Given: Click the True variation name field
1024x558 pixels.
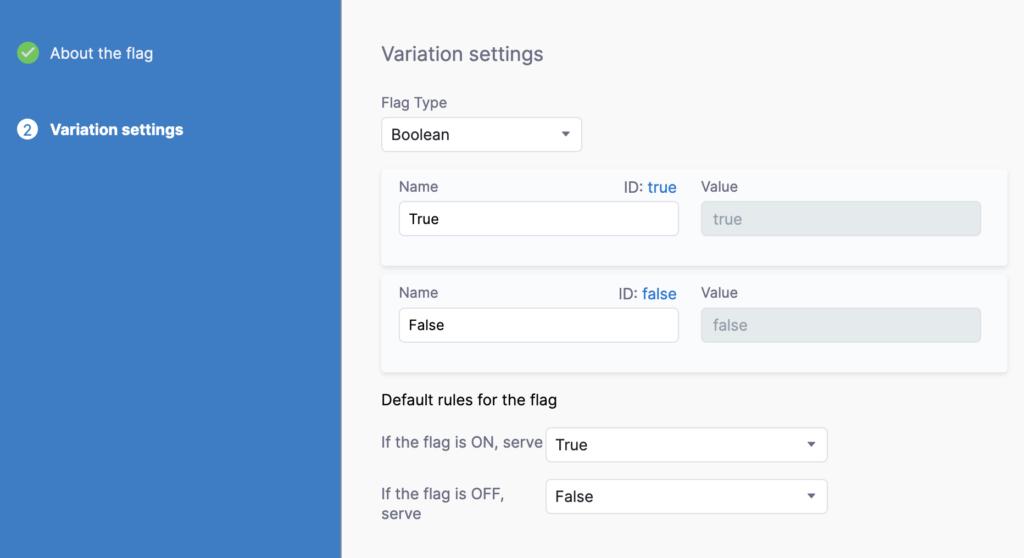Looking at the screenshot, I should pos(539,219).
